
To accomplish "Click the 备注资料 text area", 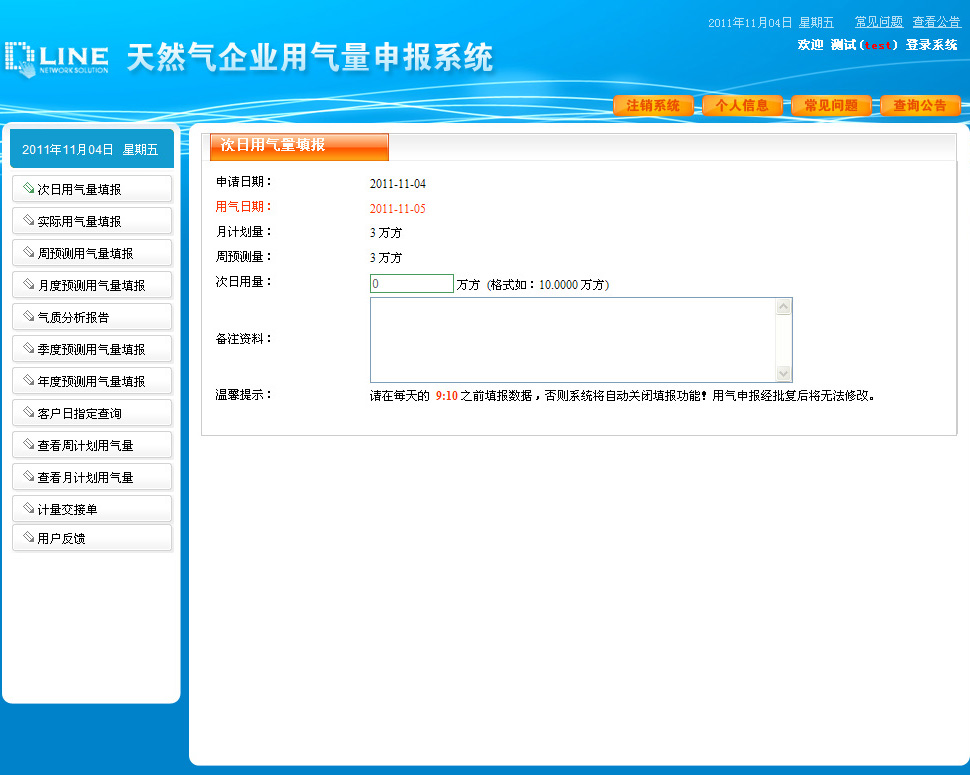I will click(x=572, y=340).
